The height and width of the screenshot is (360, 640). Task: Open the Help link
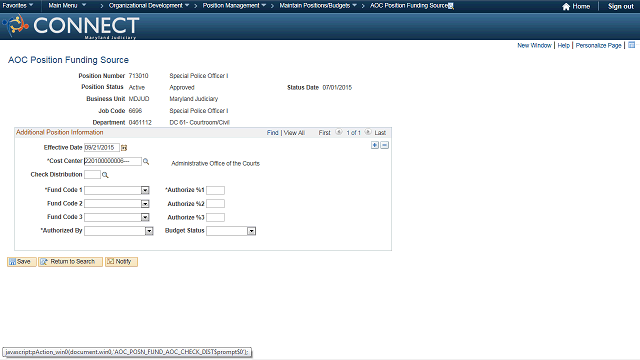[x=563, y=45]
